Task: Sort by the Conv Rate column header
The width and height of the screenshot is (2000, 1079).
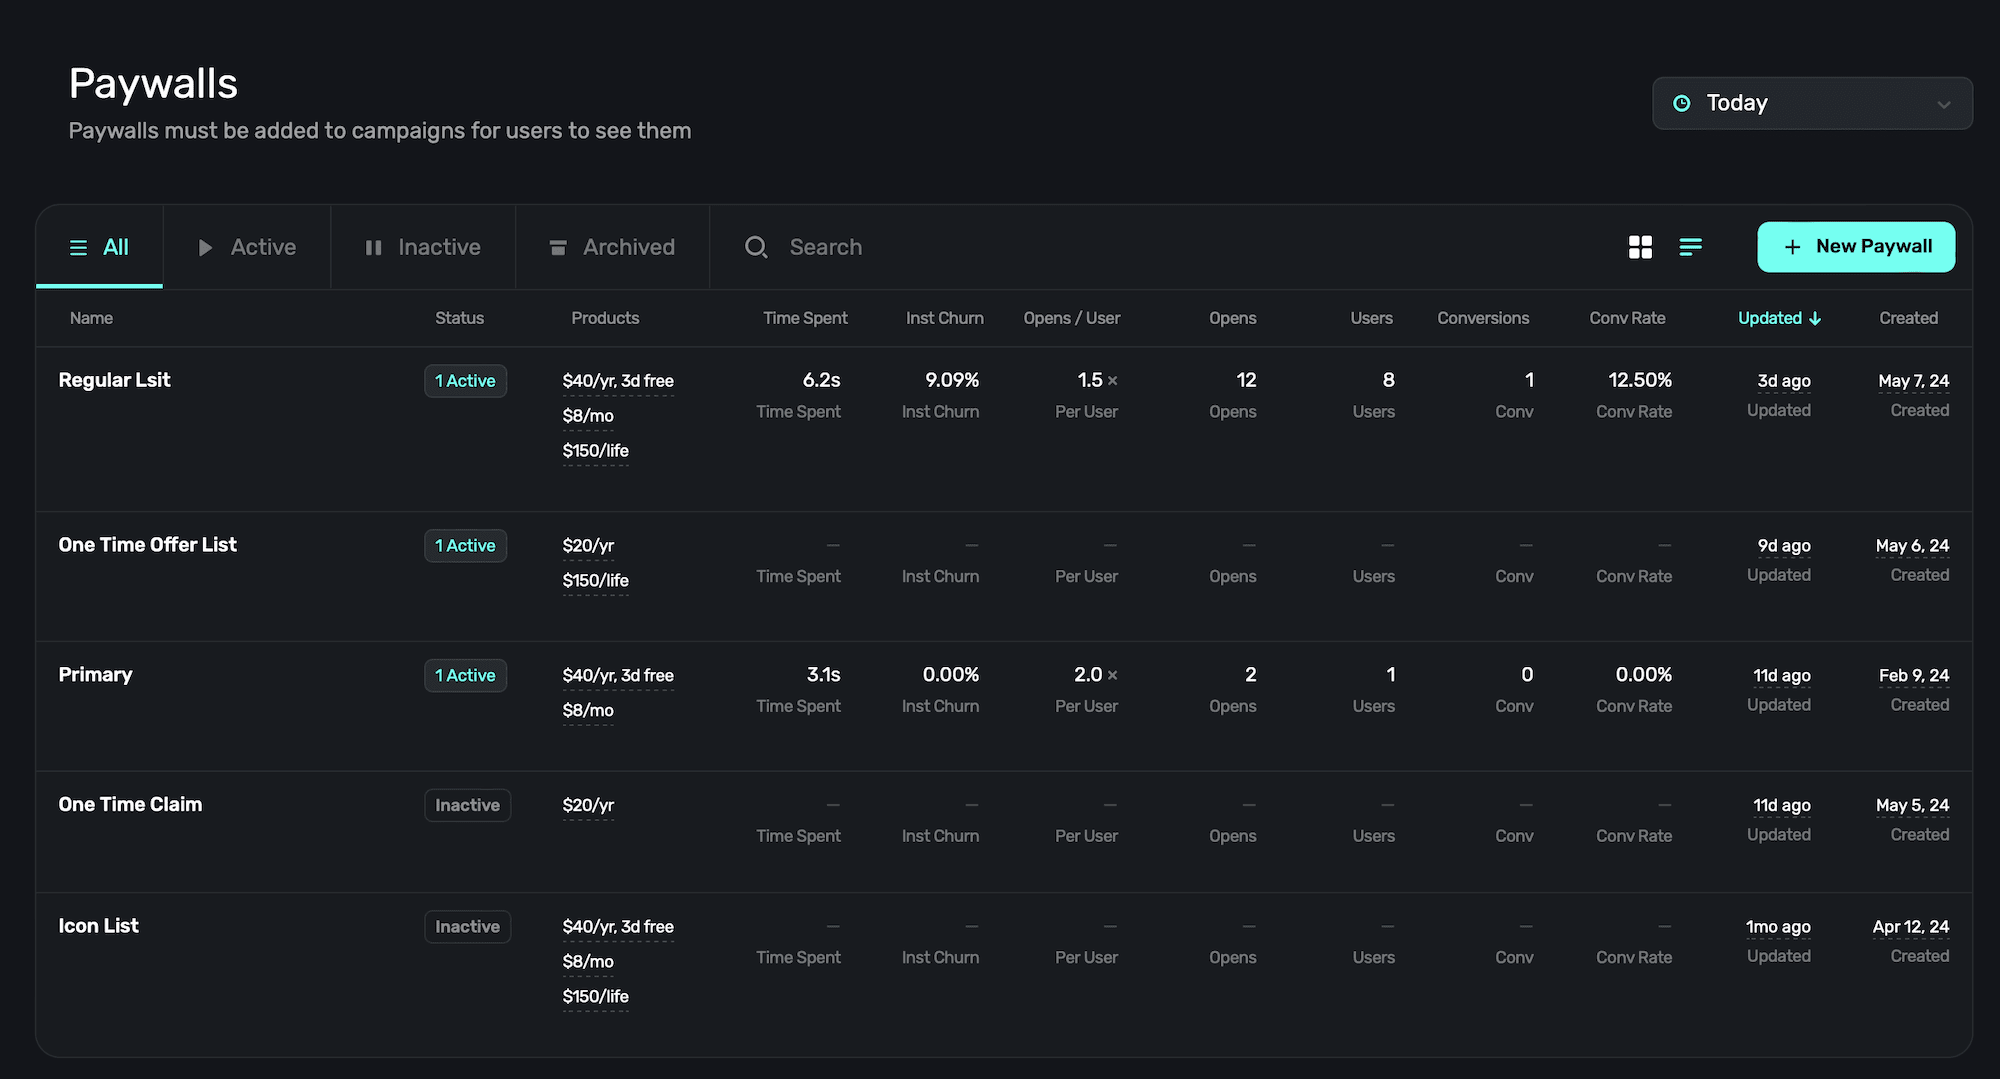Action: click(1627, 318)
